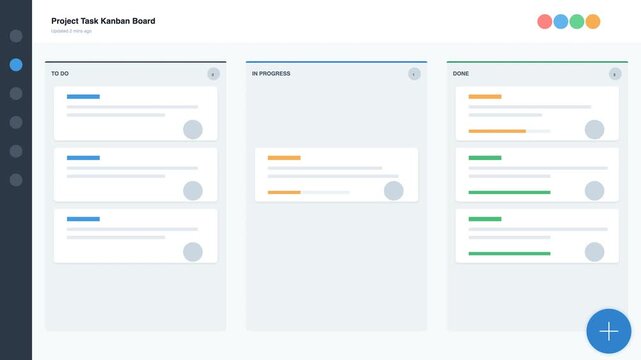Screen dimensions: 641x360
Task: Click assignee avatar on first TO DO card
Action: click(193, 130)
